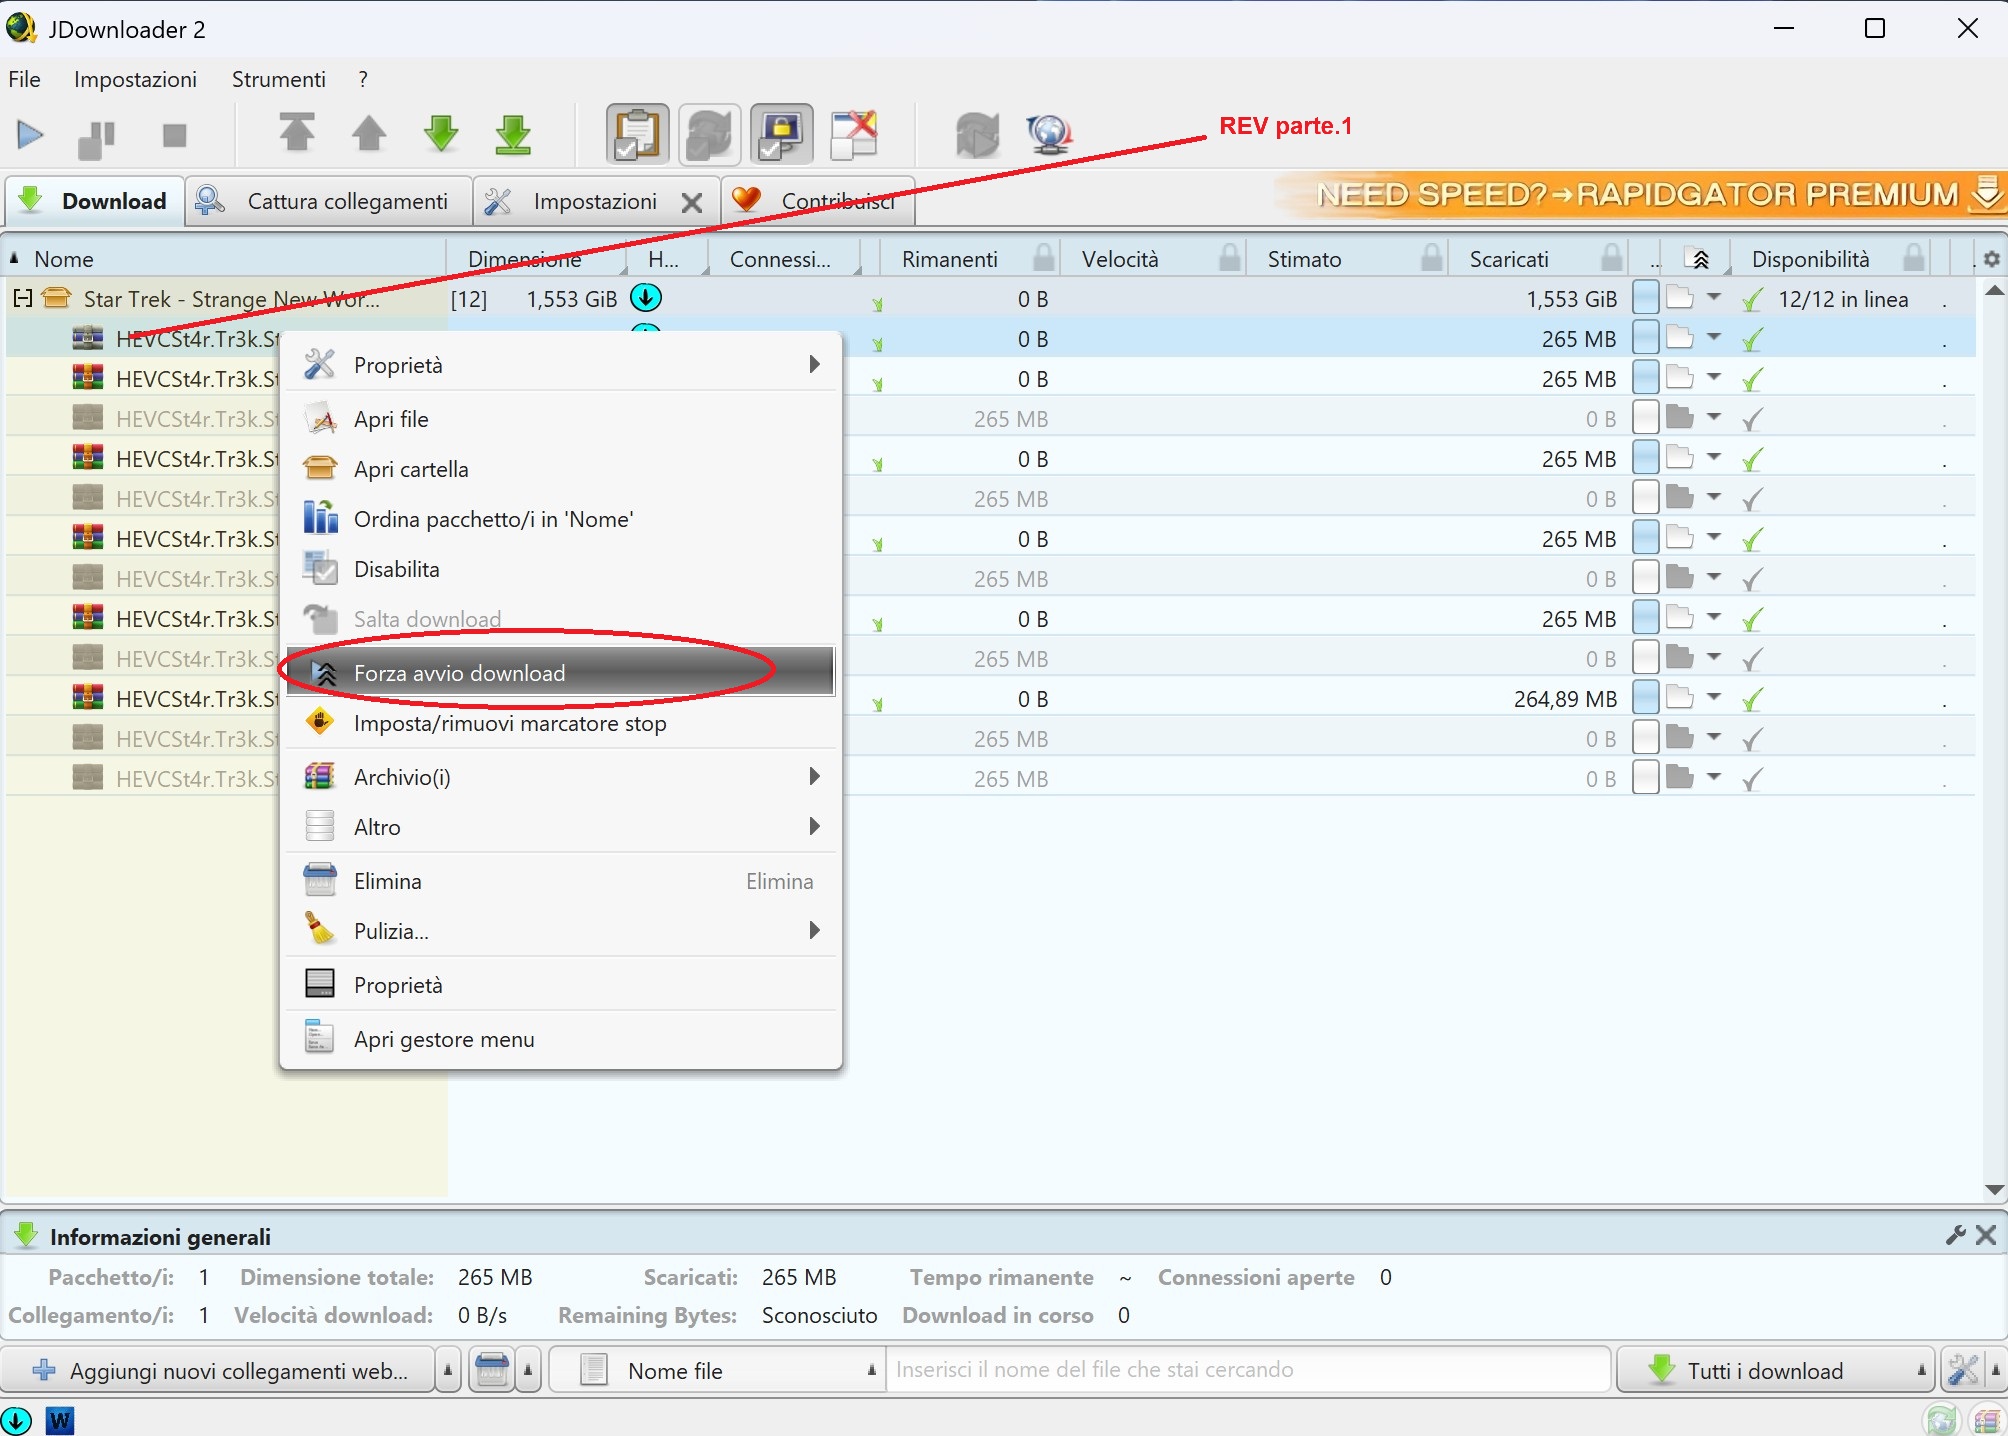The height and width of the screenshot is (1436, 2008).
Task: Click the table column settings gear icon
Action: tap(1991, 259)
